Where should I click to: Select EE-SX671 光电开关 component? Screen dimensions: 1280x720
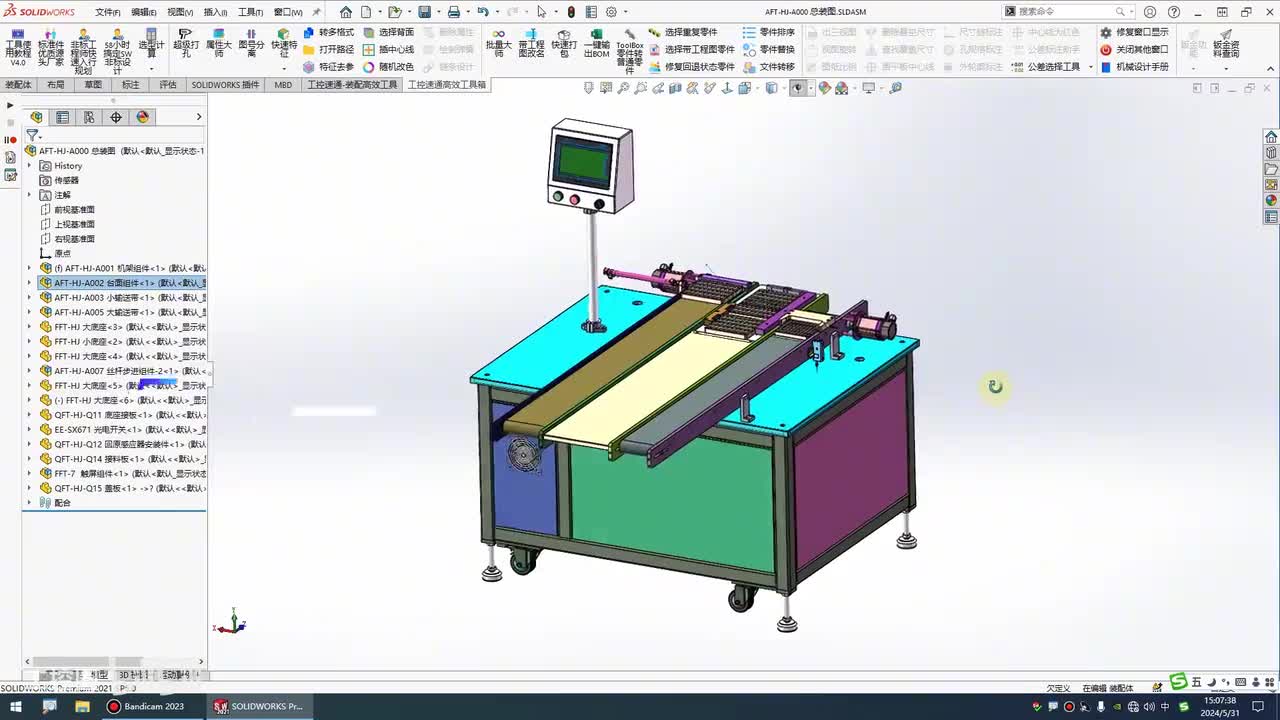(x=122, y=430)
